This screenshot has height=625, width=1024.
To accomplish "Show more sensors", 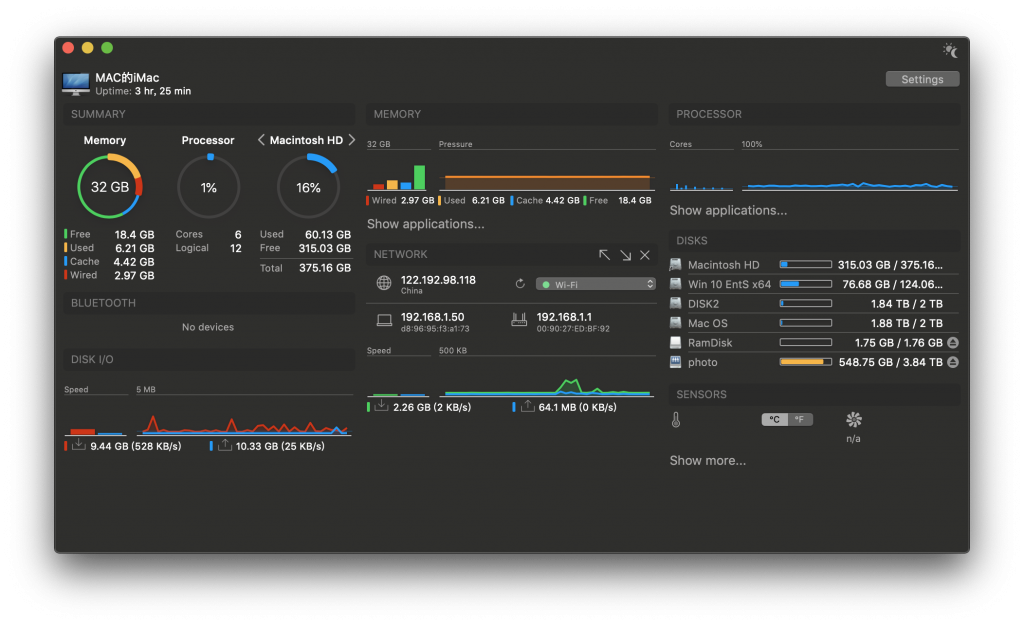I will click(x=707, y=460).
